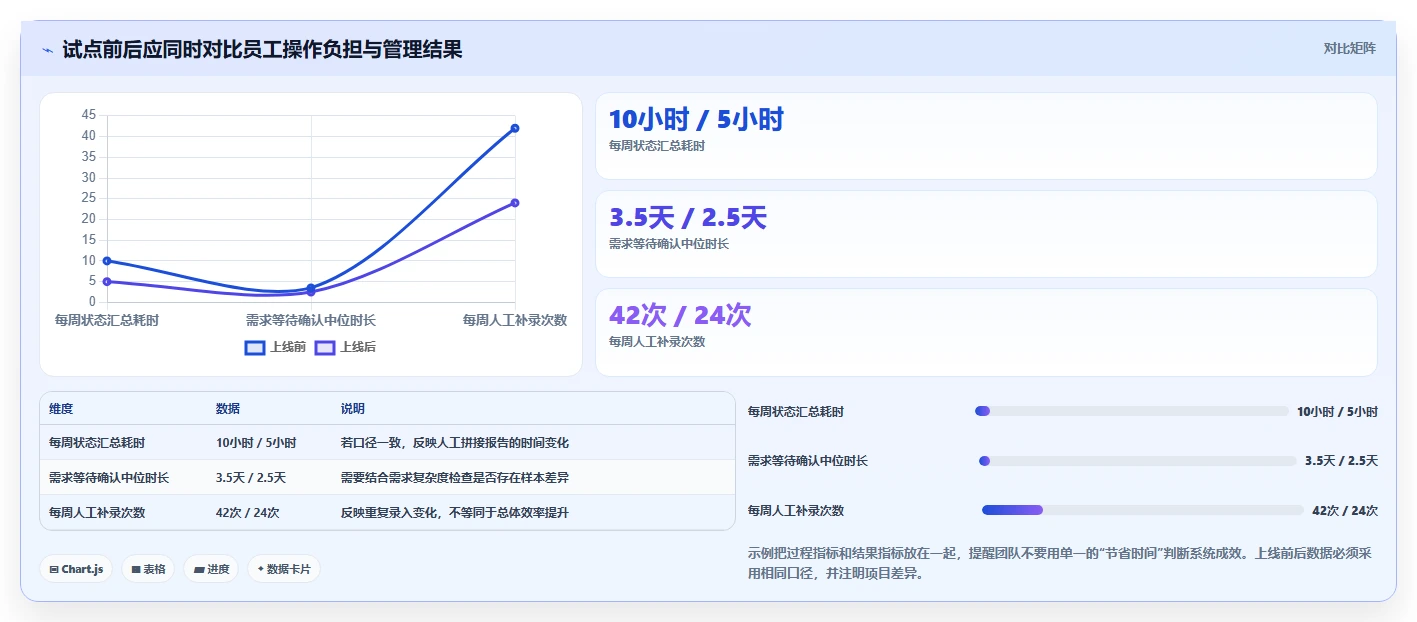The image size is (1417, 622).
Task: Click the Chart.js tag chip
Action: click(x=77, y=569)
